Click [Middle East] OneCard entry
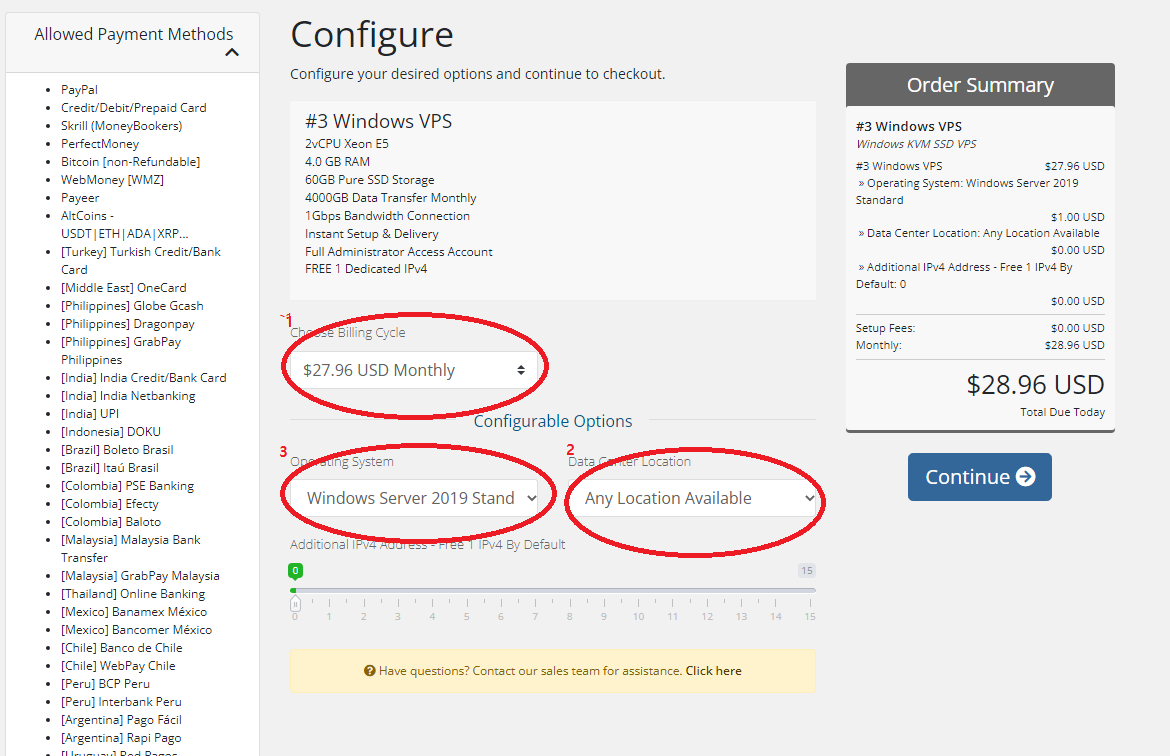1170x756 pixels. click(124, 287)
